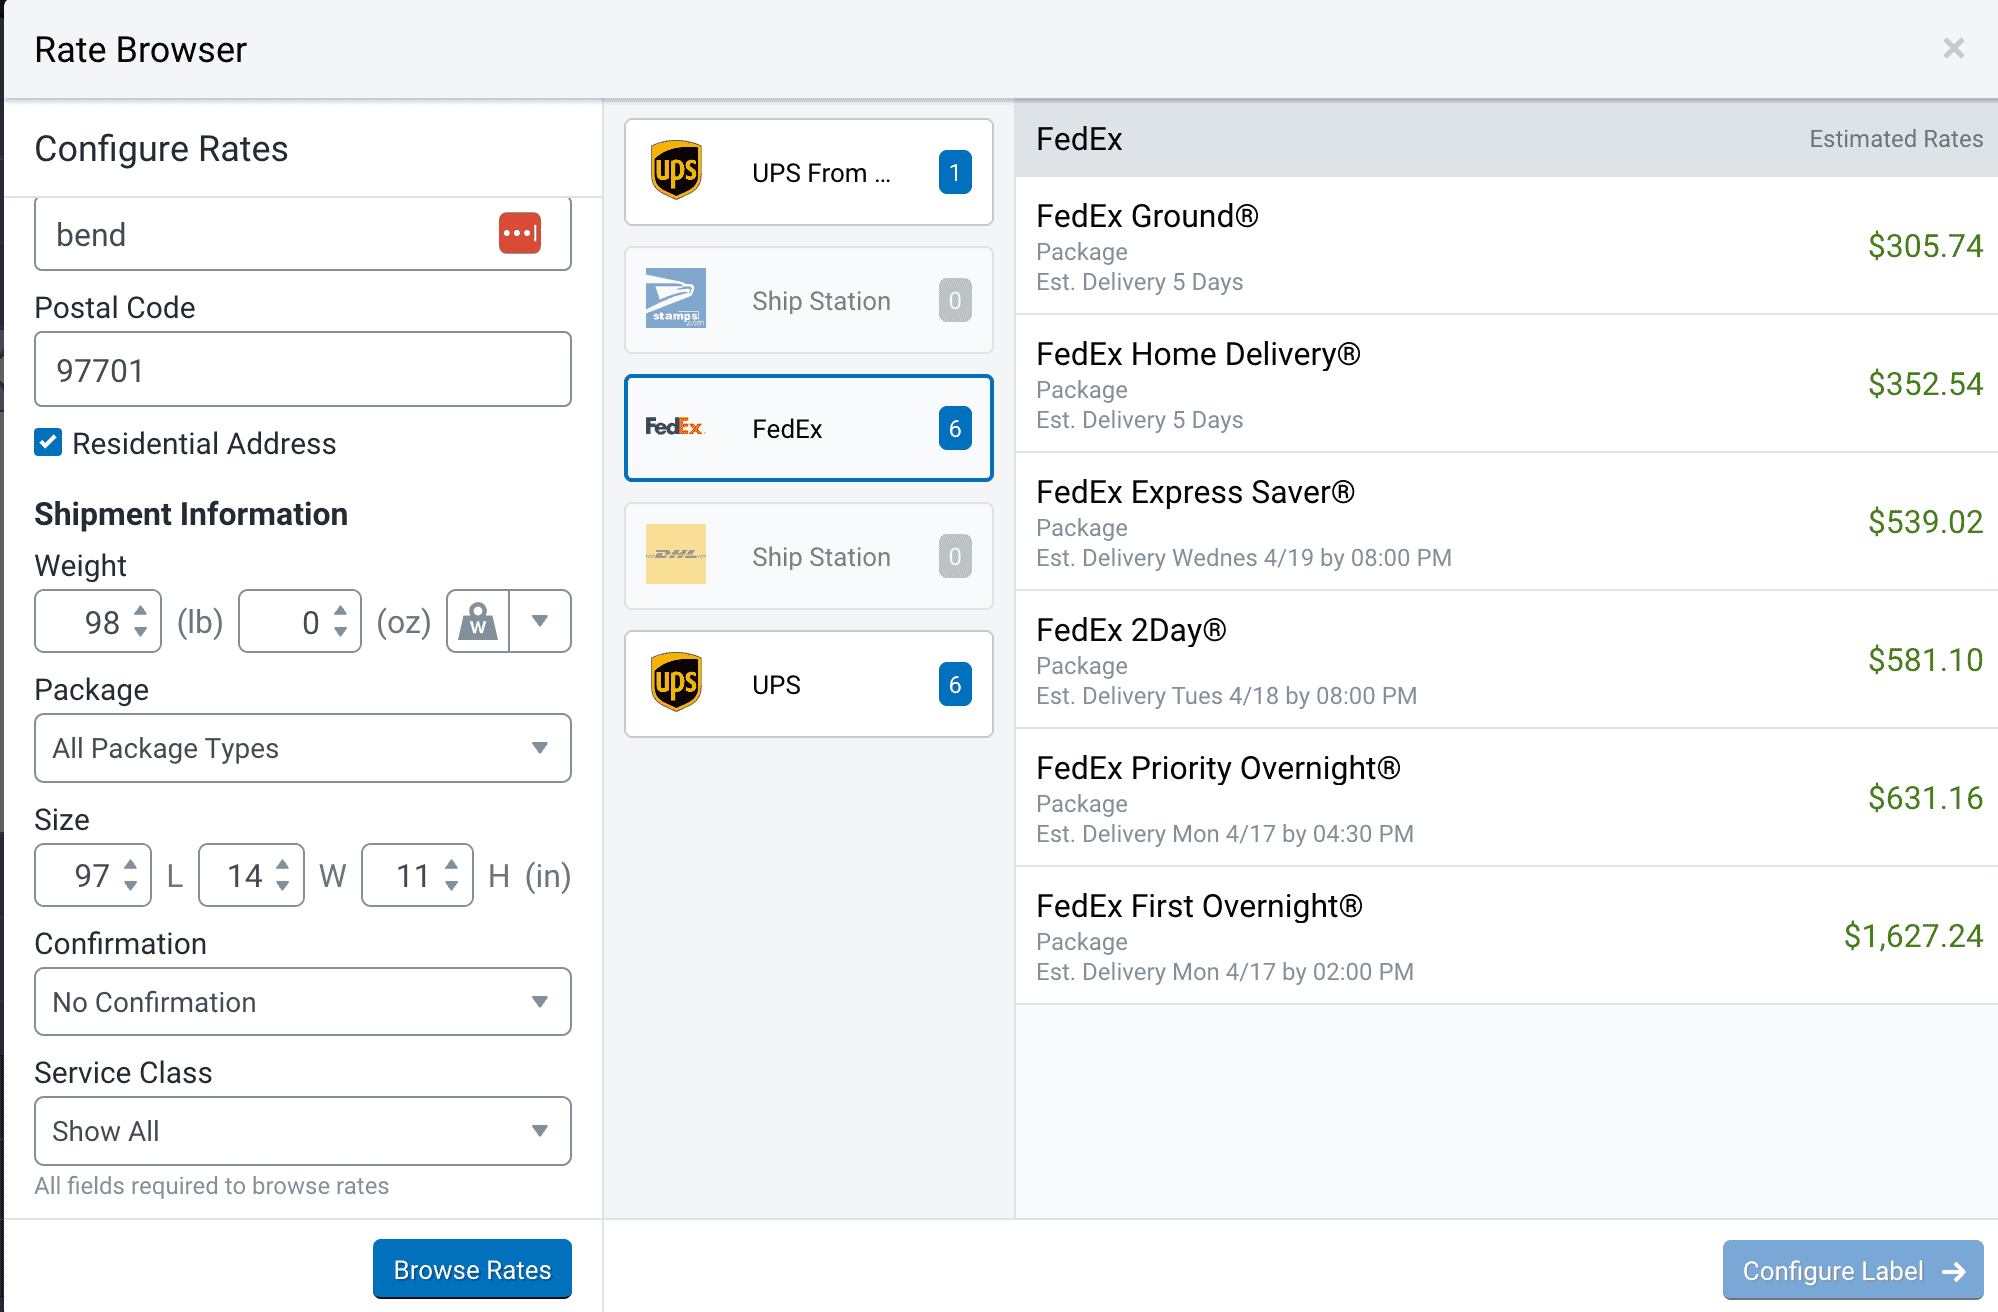1998x1312 pixels.
Task: Click the Estimated Rates header label
Action: click(x=1896, y=139)
